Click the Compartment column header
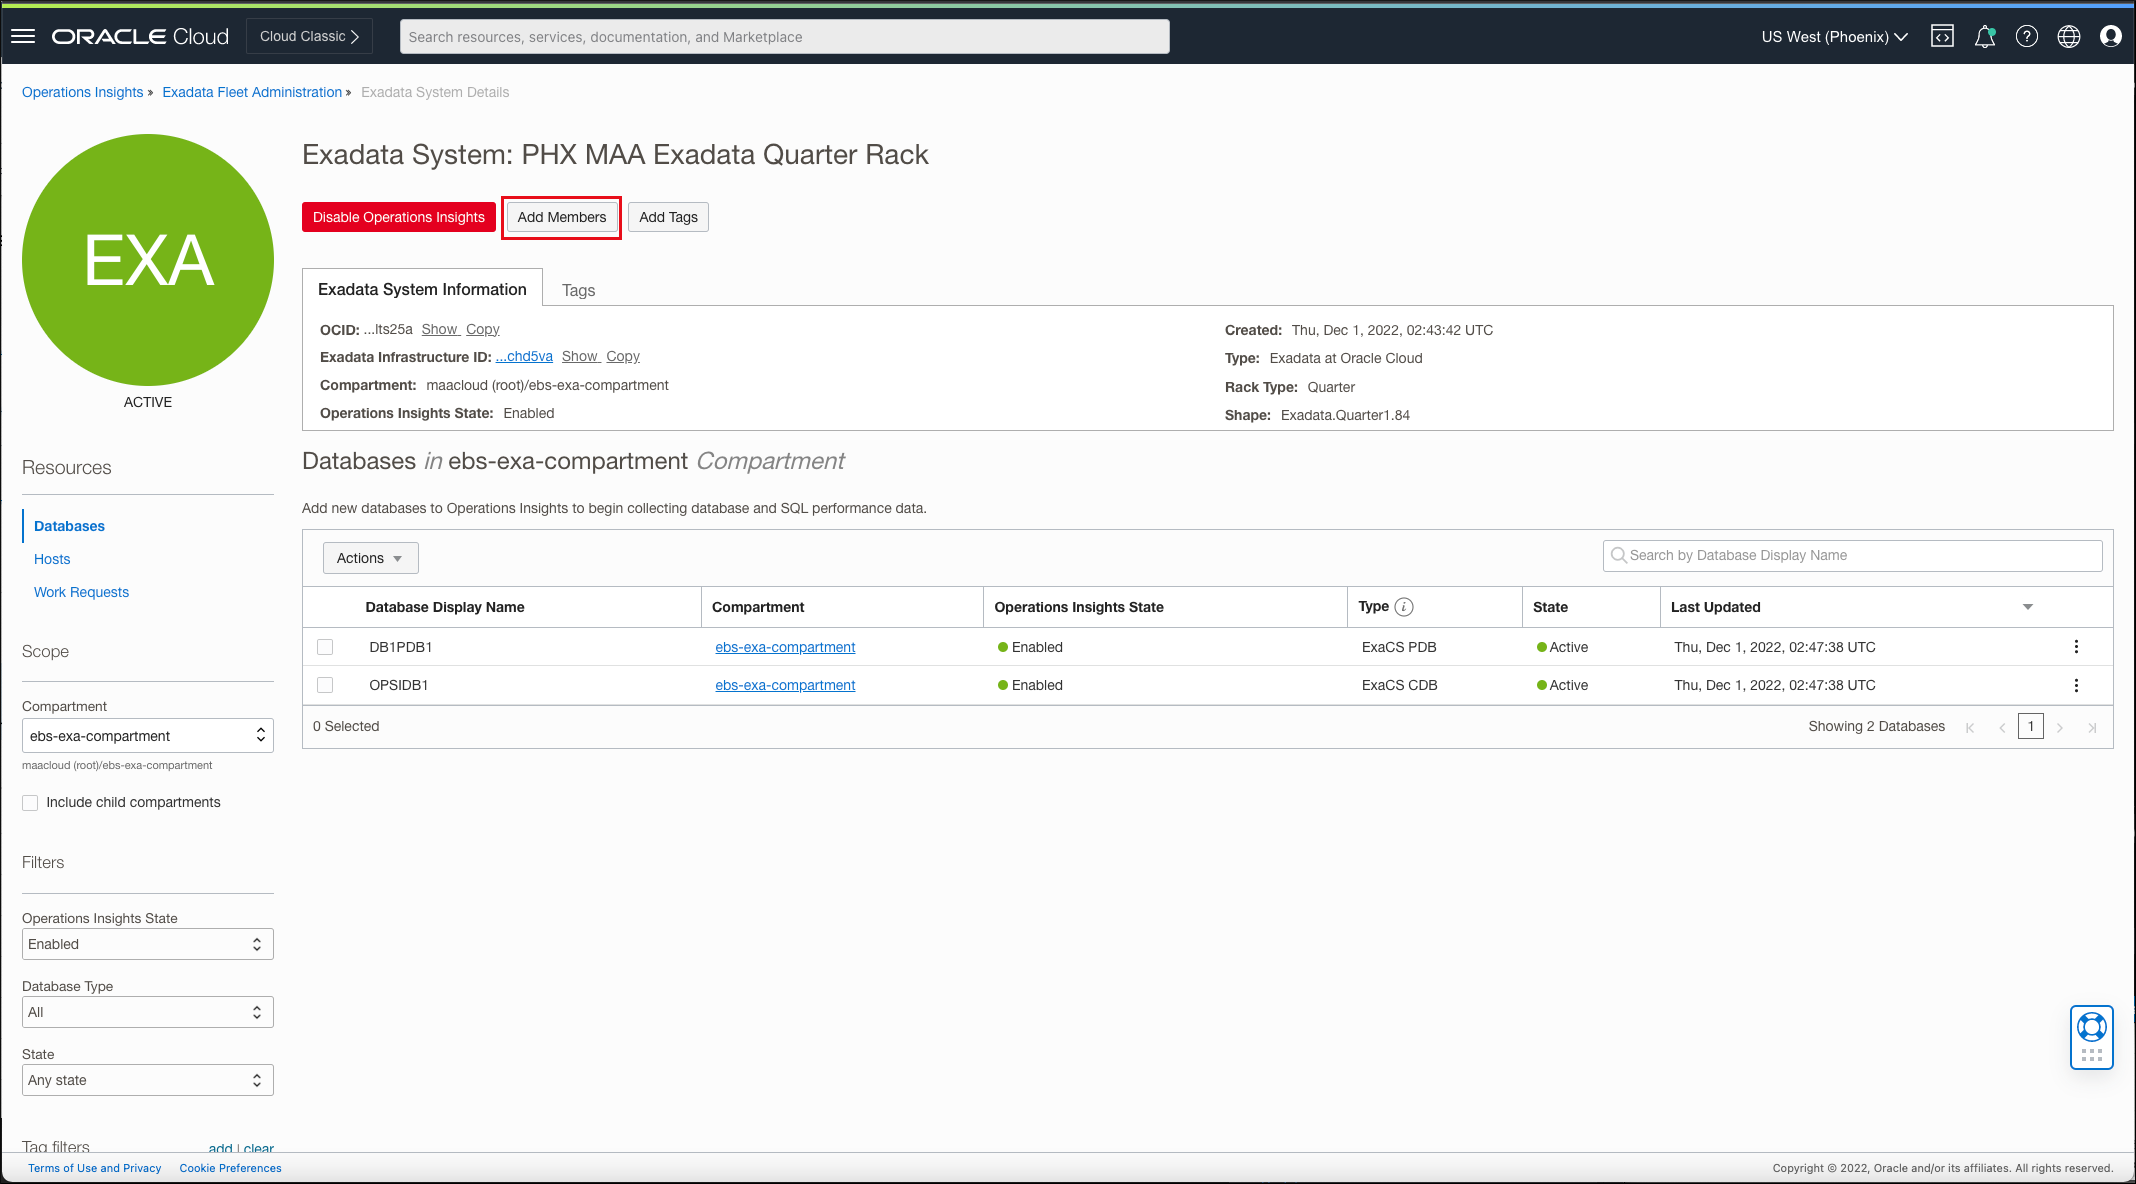Screen dimensions: 2136x1184 coord(758,607)
